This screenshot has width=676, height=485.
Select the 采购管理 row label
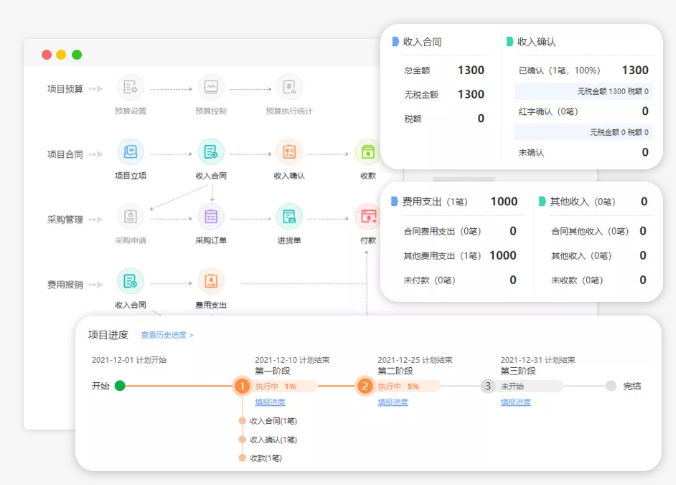pos(65,219)
